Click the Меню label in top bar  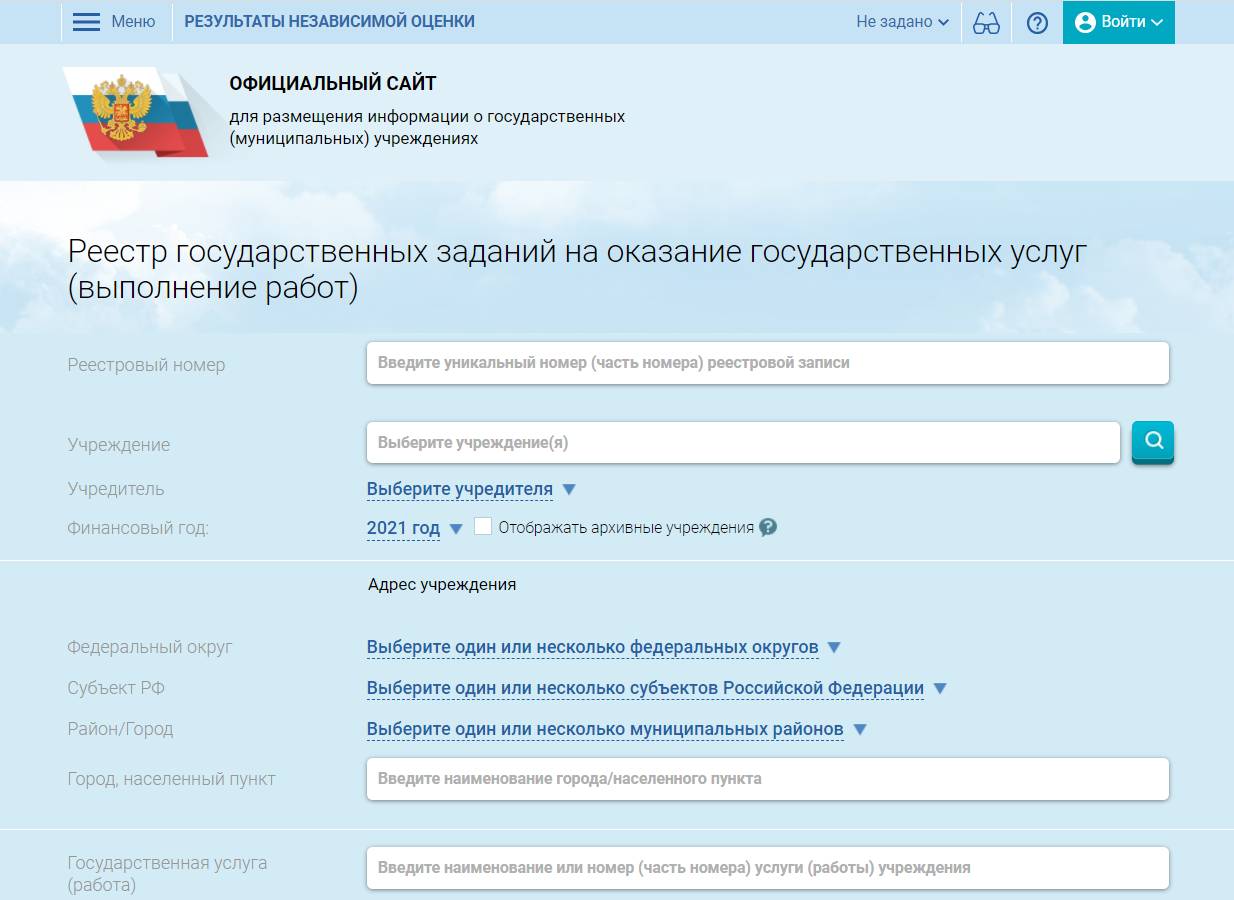tap(133, 22)
